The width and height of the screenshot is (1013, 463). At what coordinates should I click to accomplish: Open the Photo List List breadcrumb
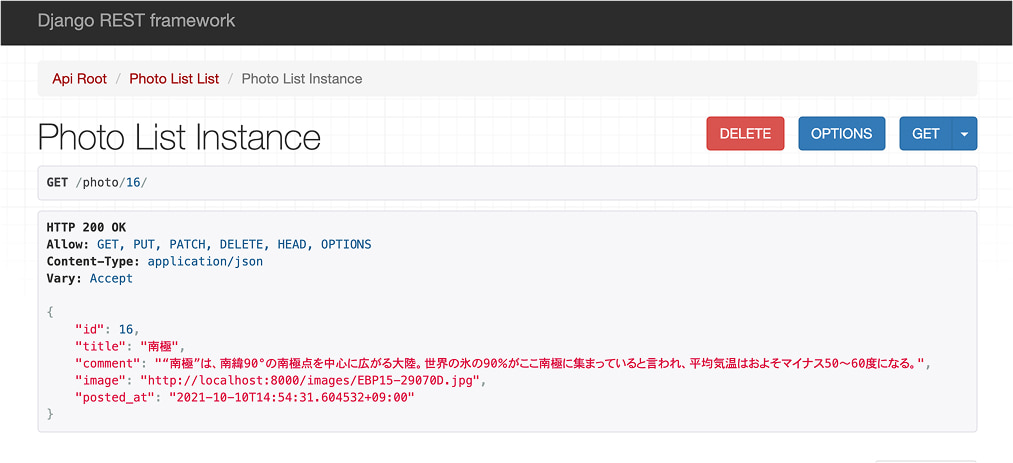click(174, 79)
